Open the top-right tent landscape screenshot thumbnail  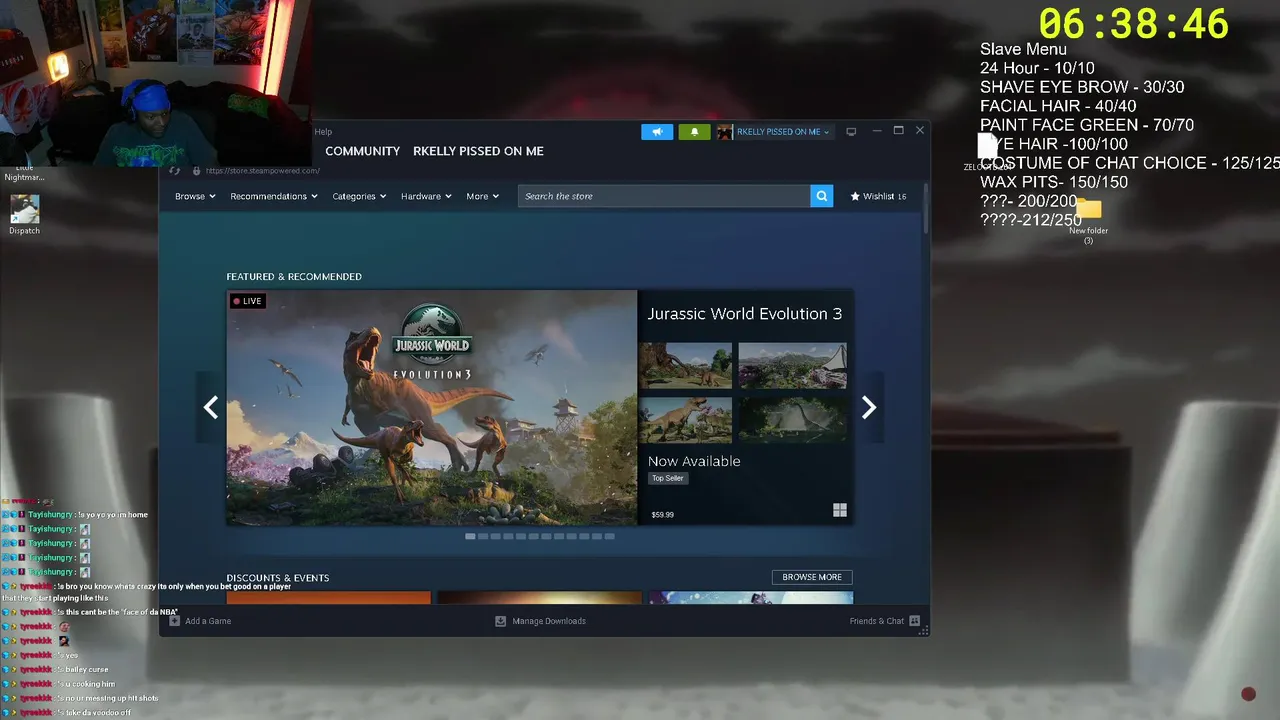click(793, 365)
